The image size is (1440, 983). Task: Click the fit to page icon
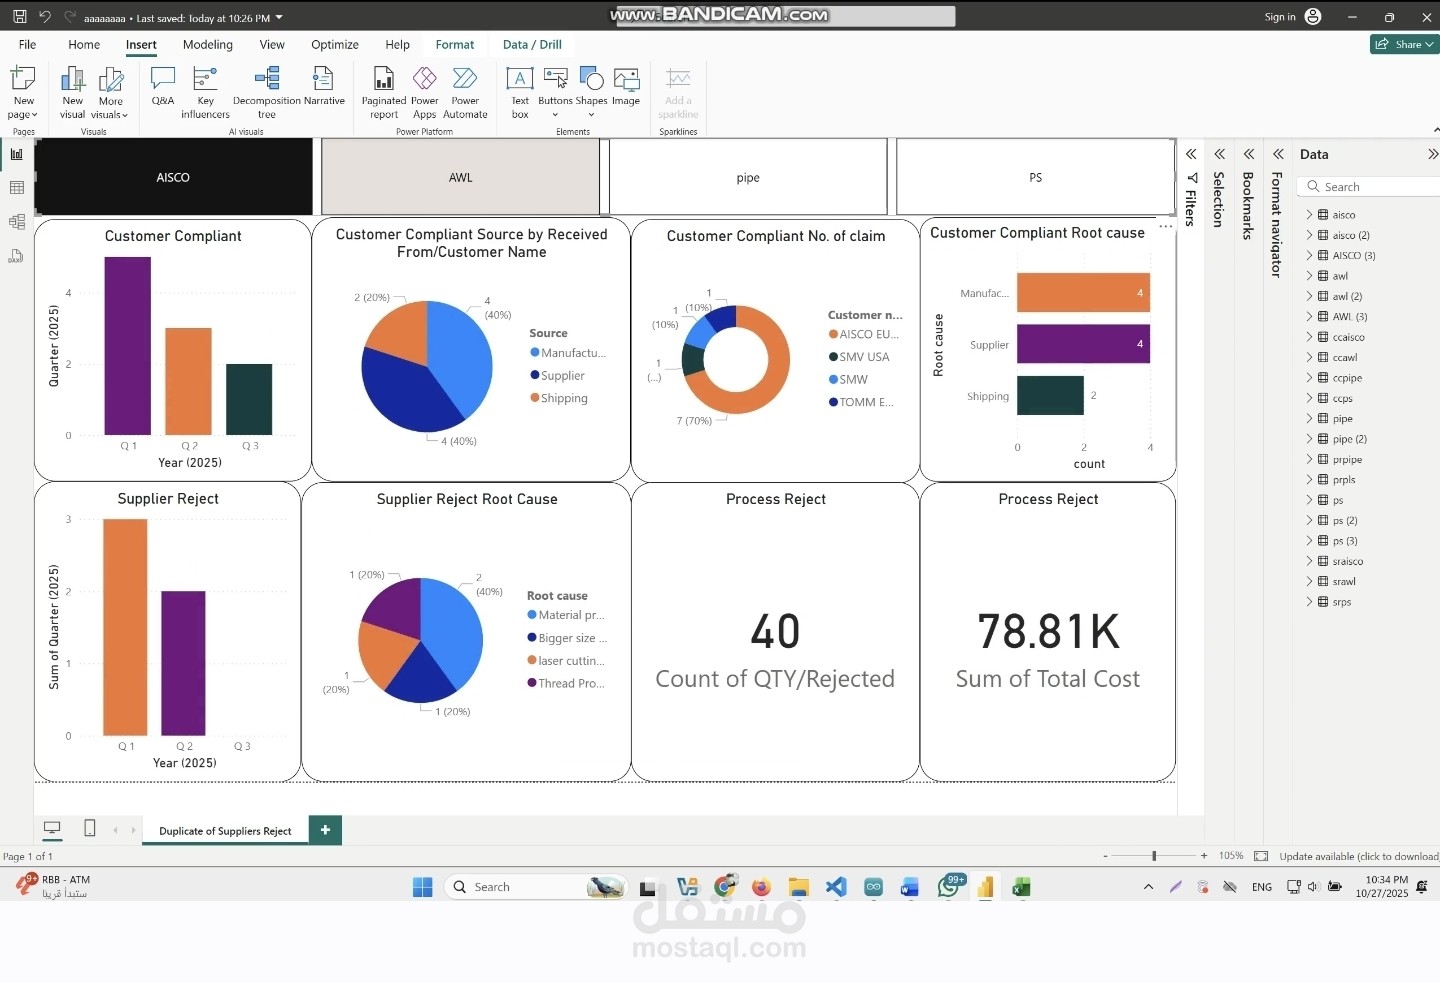click(1261, 856)
